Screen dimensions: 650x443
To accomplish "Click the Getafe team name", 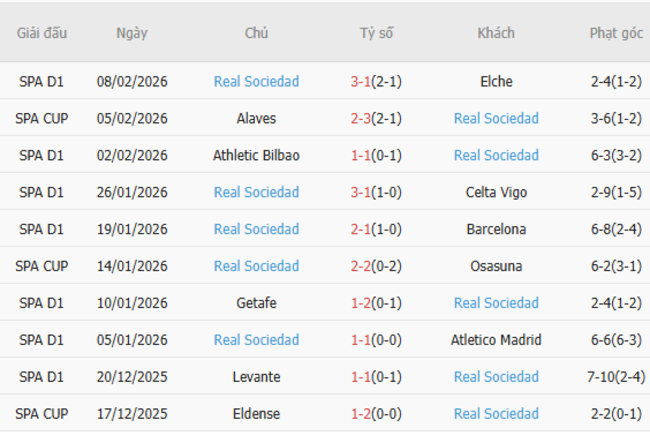I will click(x=256, y=304).
